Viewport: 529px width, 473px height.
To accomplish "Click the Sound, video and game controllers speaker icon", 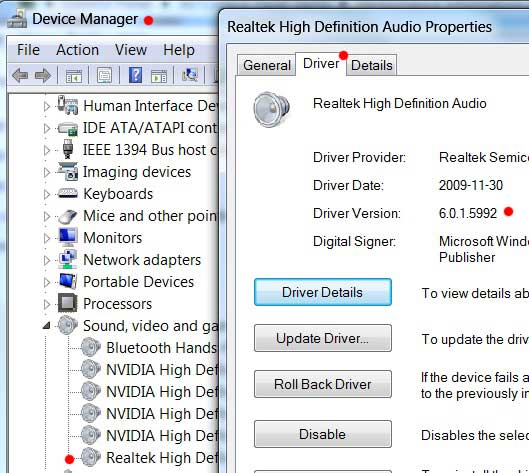I will tap(68, 325).
